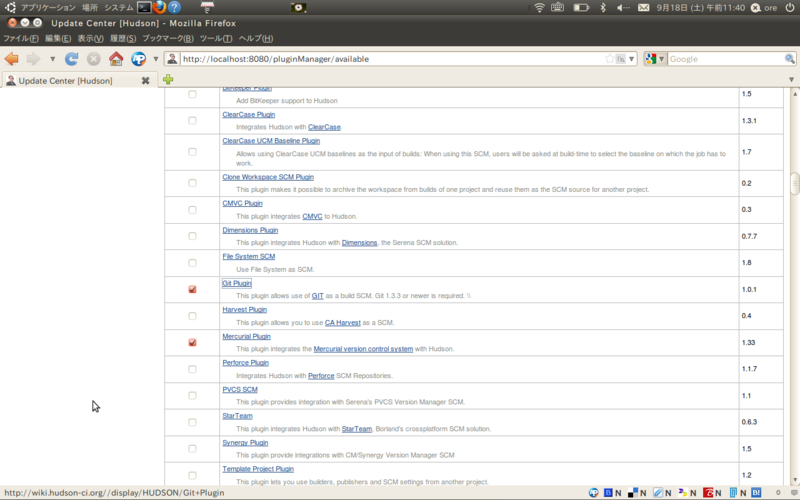Open a new tab with the green plus
Screen dimensions: 800x500
(168, 80)
